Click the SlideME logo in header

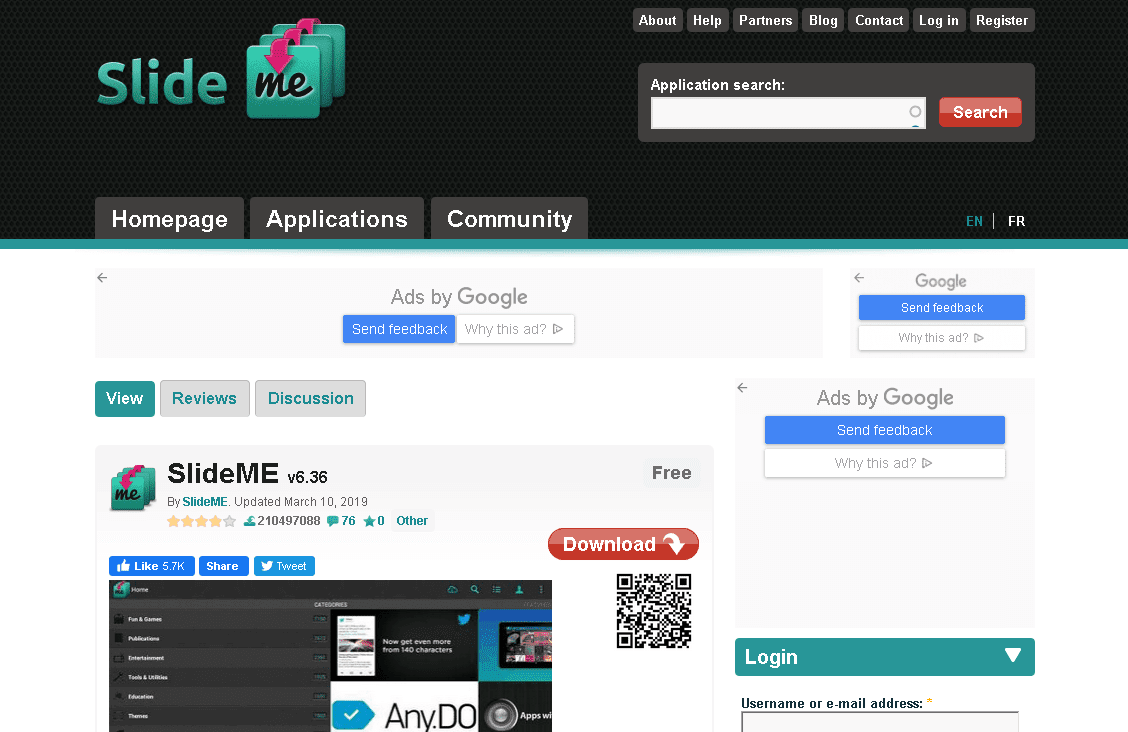(222, 70)
